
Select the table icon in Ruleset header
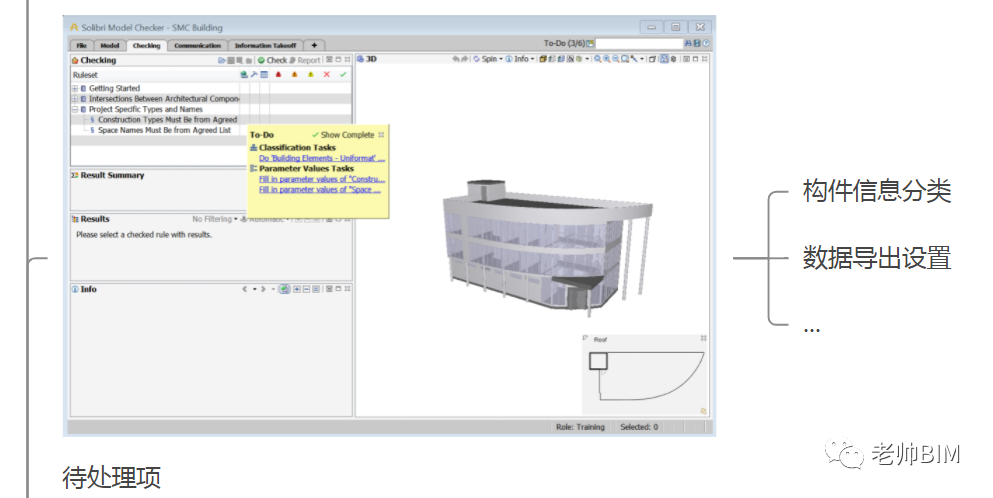click(264, 74)
